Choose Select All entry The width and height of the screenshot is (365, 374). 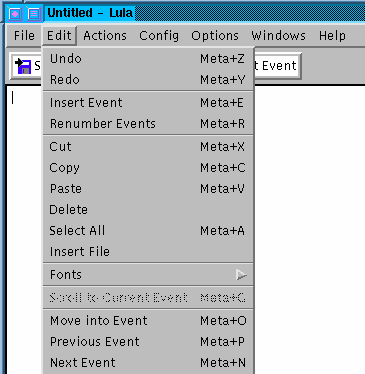point(148,231)
